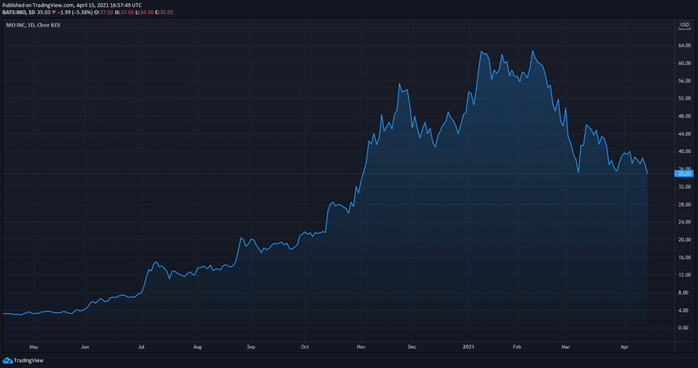
Task: Click the Jul label on the time axis
Action: (141, 347)
